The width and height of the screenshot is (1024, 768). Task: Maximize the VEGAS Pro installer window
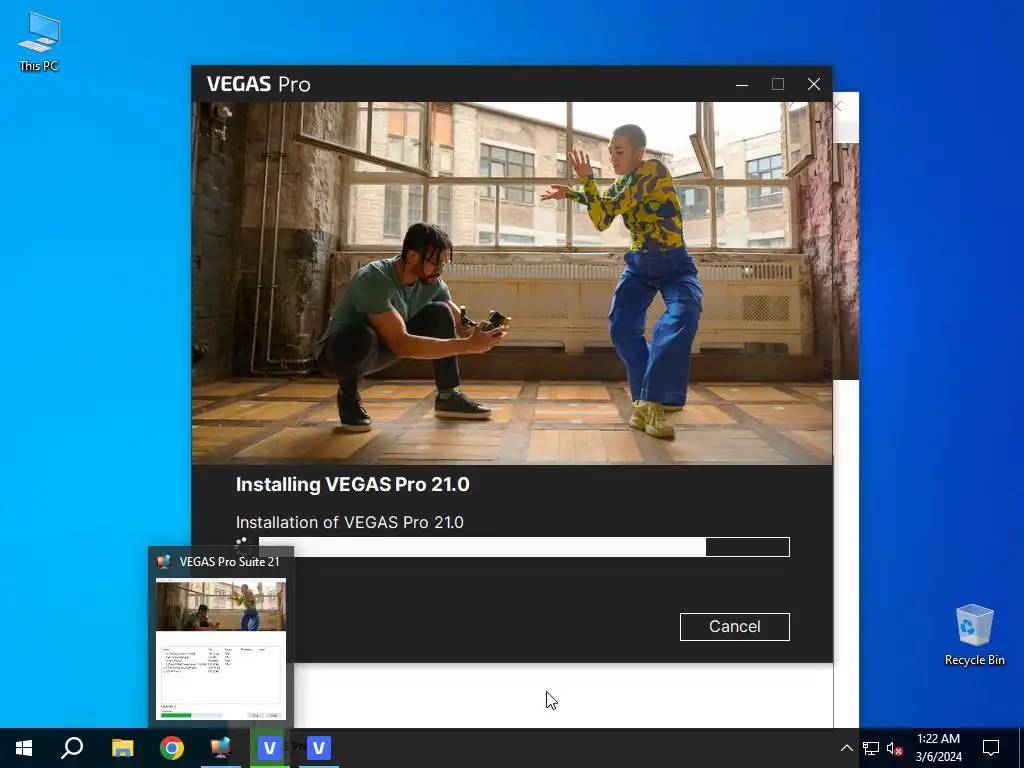click(778, 84)
